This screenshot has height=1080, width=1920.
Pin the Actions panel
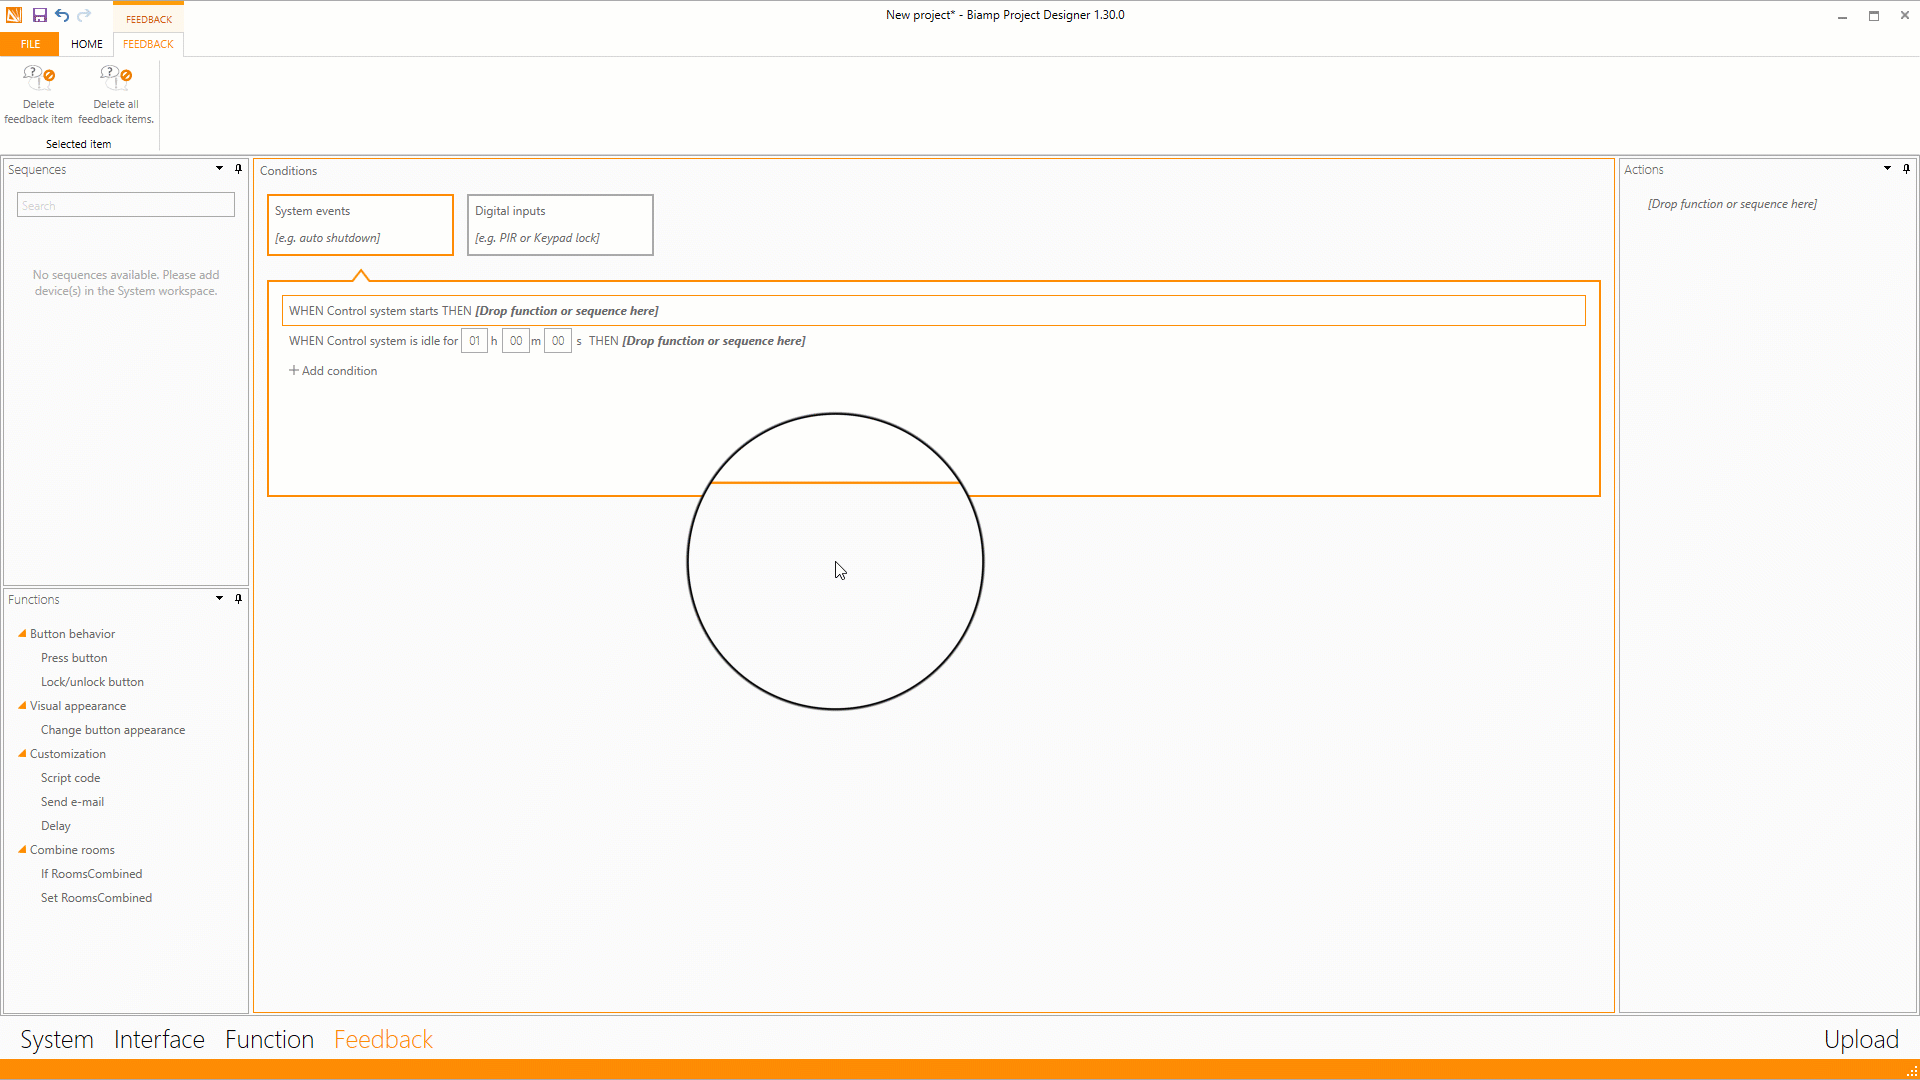(x=1908, y=169)
